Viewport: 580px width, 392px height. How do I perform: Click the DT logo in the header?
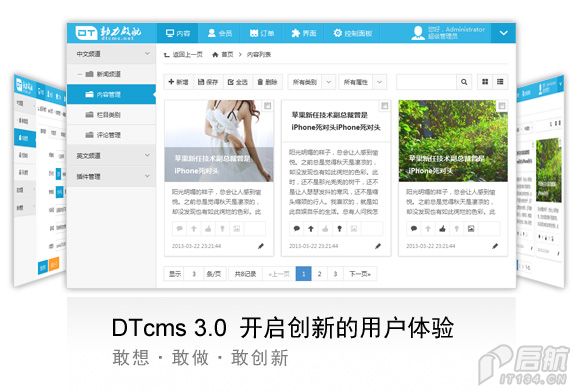tap(108, 33)
